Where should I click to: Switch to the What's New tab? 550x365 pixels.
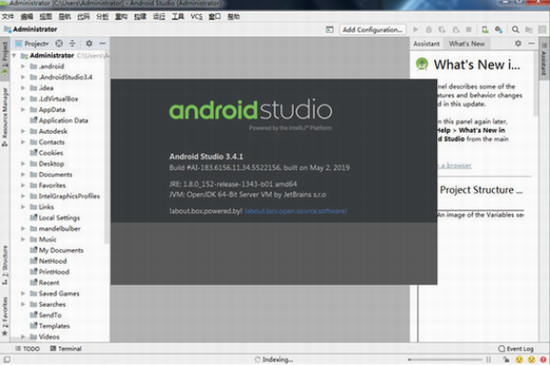[467, 43]
